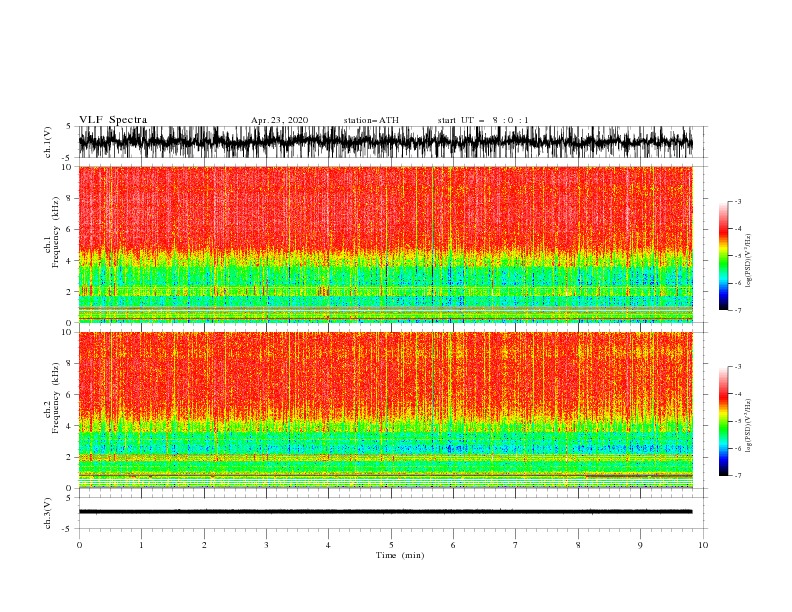Click the 'Time (min)' axis label

coord(400,555)
